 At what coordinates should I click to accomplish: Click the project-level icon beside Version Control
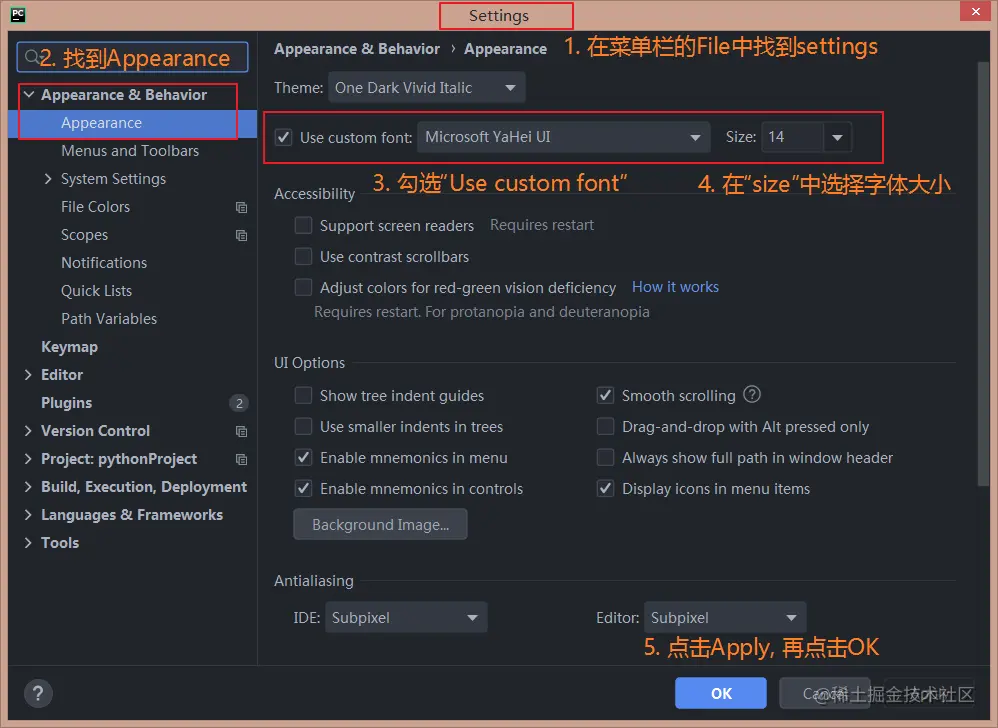(241, 431)
